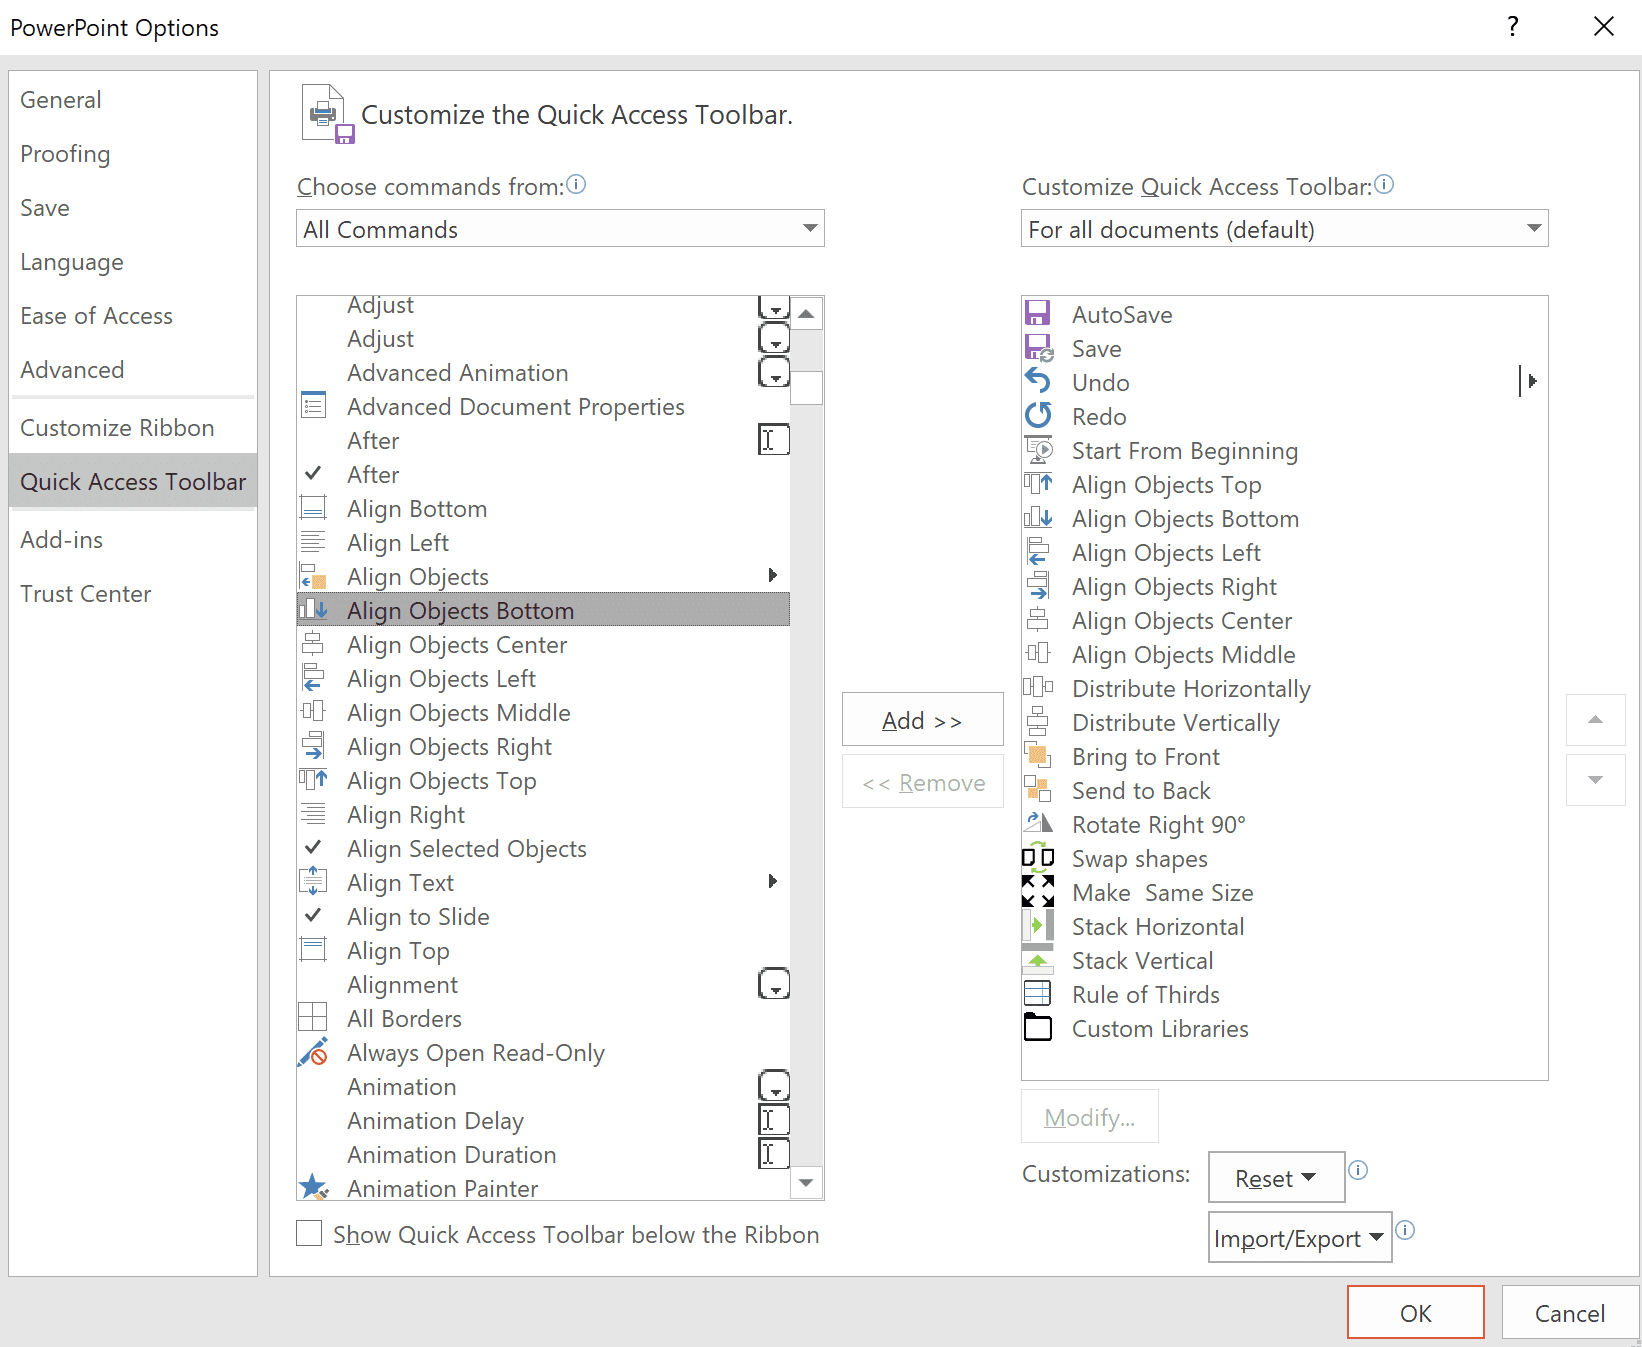The image size is (1642, 1347).
Task: Open the Advanced options category
Action: [133, 370]
